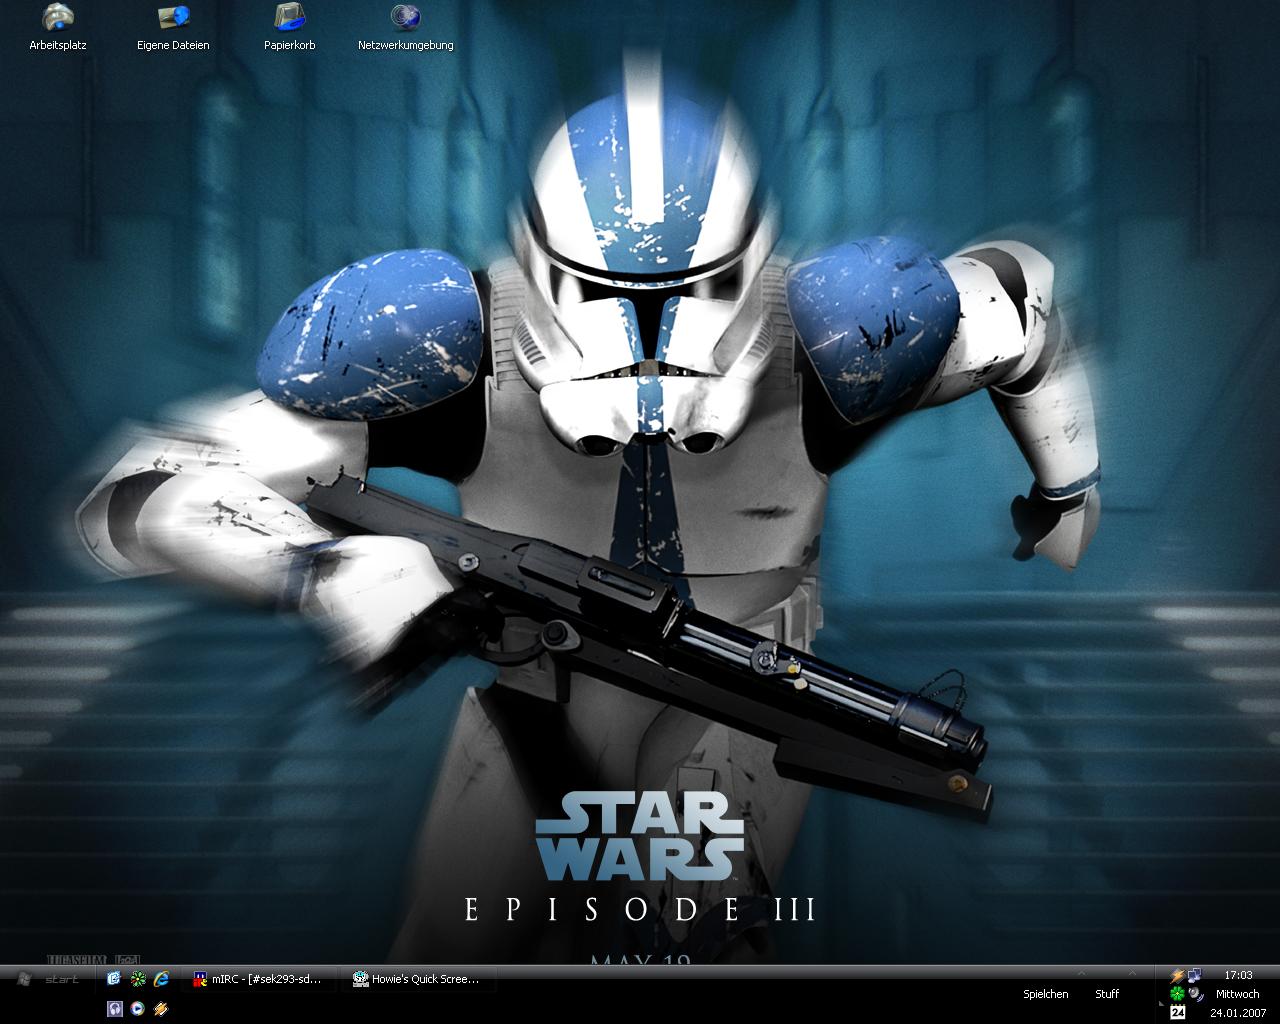Launch Windows Media Player from quick launch
The width and height of the screenshot is (1280, 1024).
[138, 1009]
